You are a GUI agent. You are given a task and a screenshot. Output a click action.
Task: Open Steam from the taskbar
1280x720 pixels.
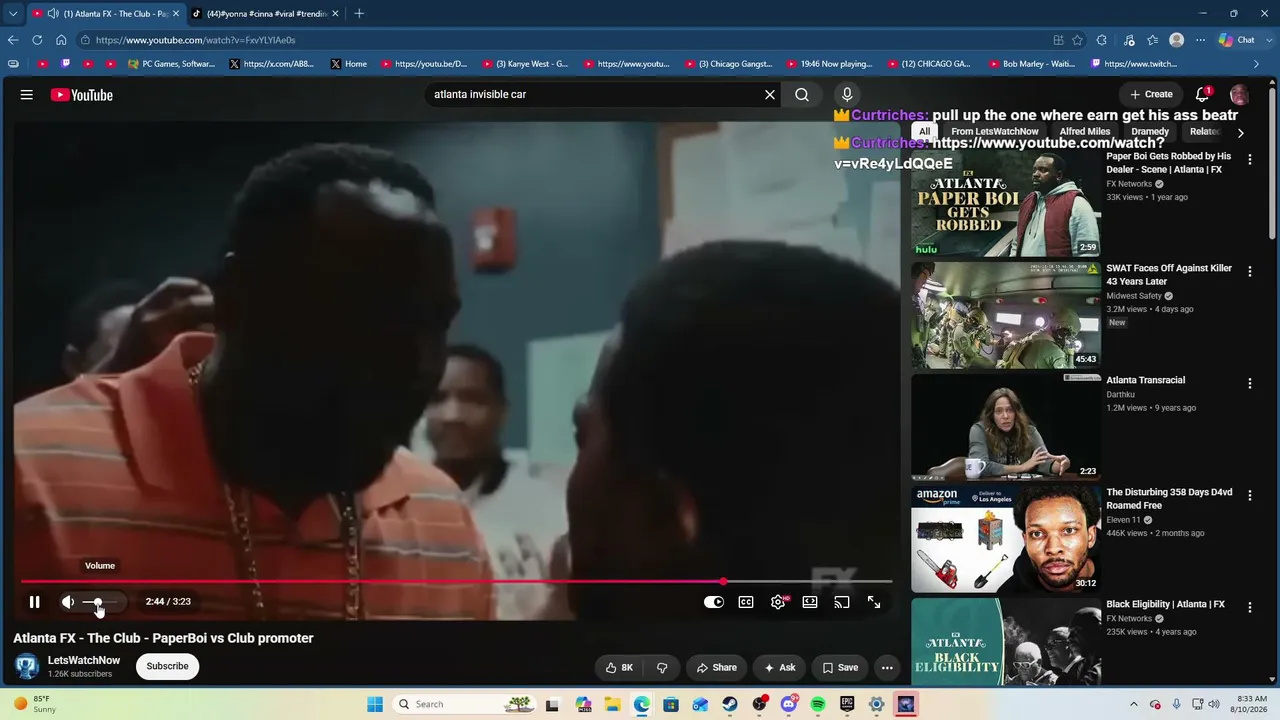point(730,704)
